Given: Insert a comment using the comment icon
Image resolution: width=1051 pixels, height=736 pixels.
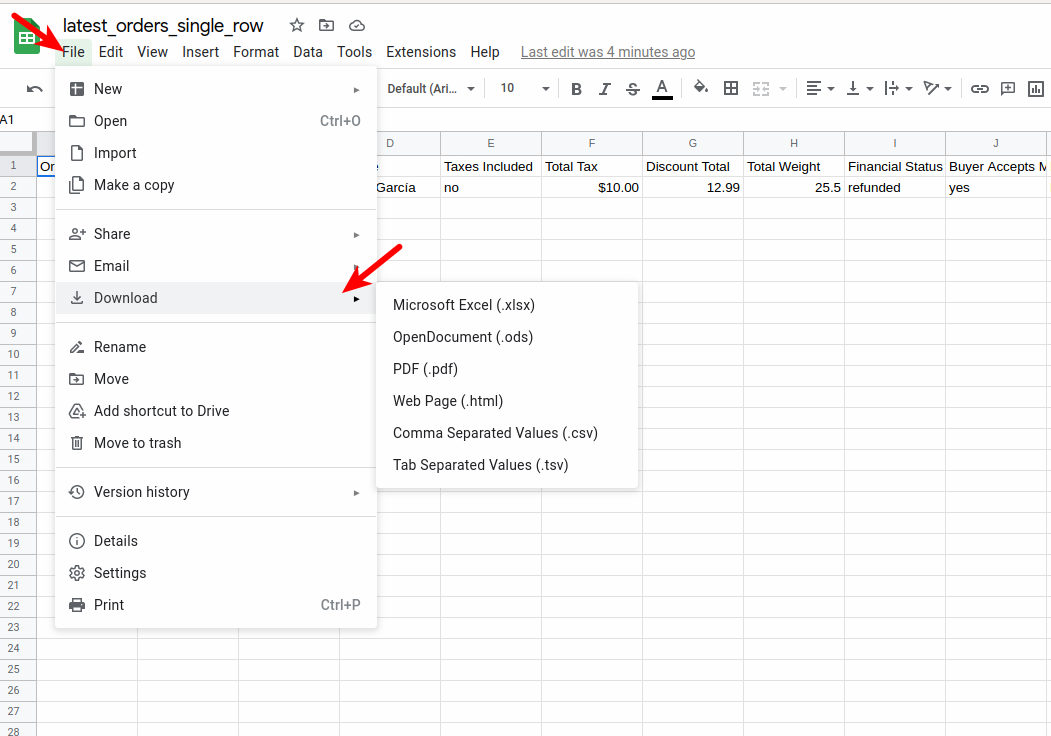Looking at the screenshot, I should 1007,88.
